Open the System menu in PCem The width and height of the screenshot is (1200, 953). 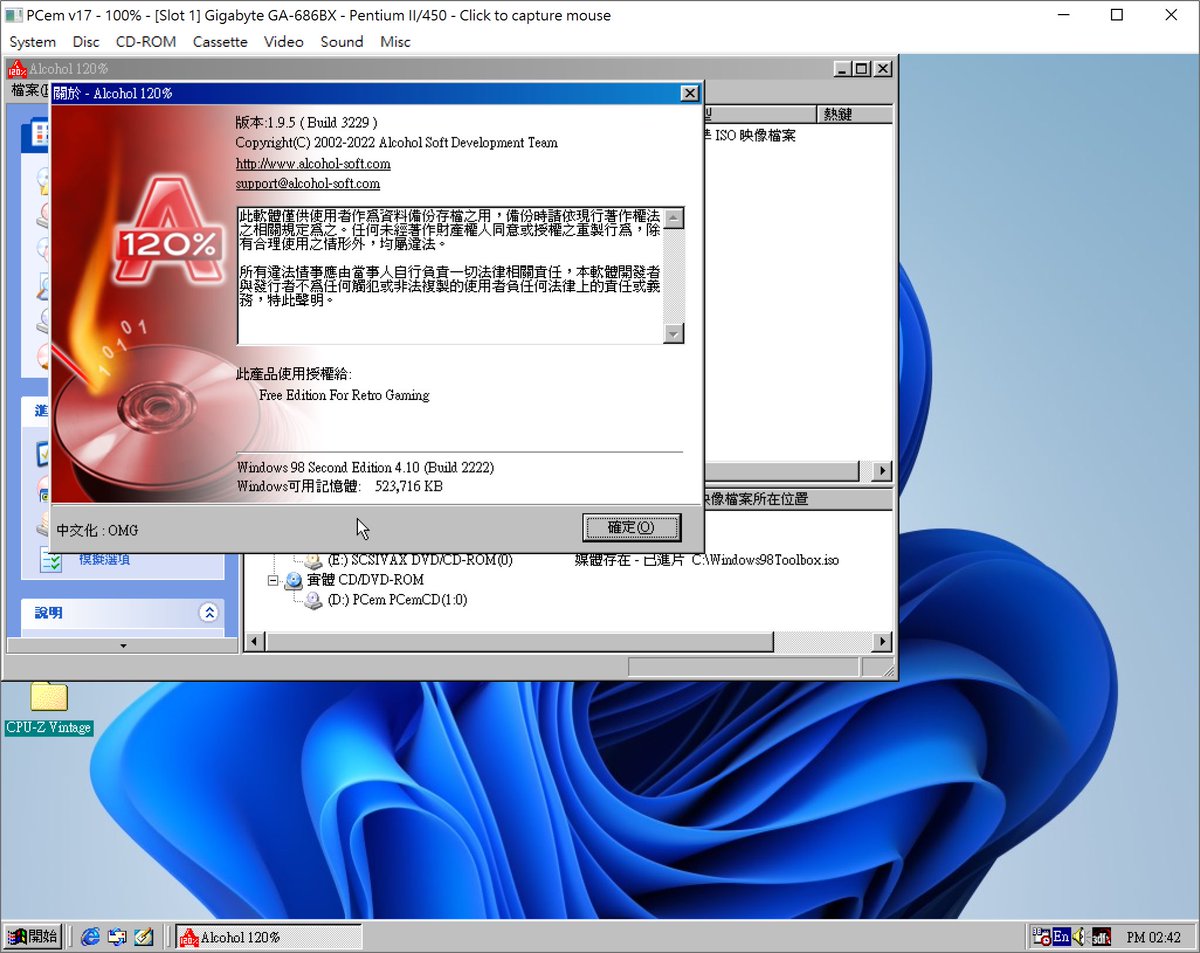[x=33, y=42]
